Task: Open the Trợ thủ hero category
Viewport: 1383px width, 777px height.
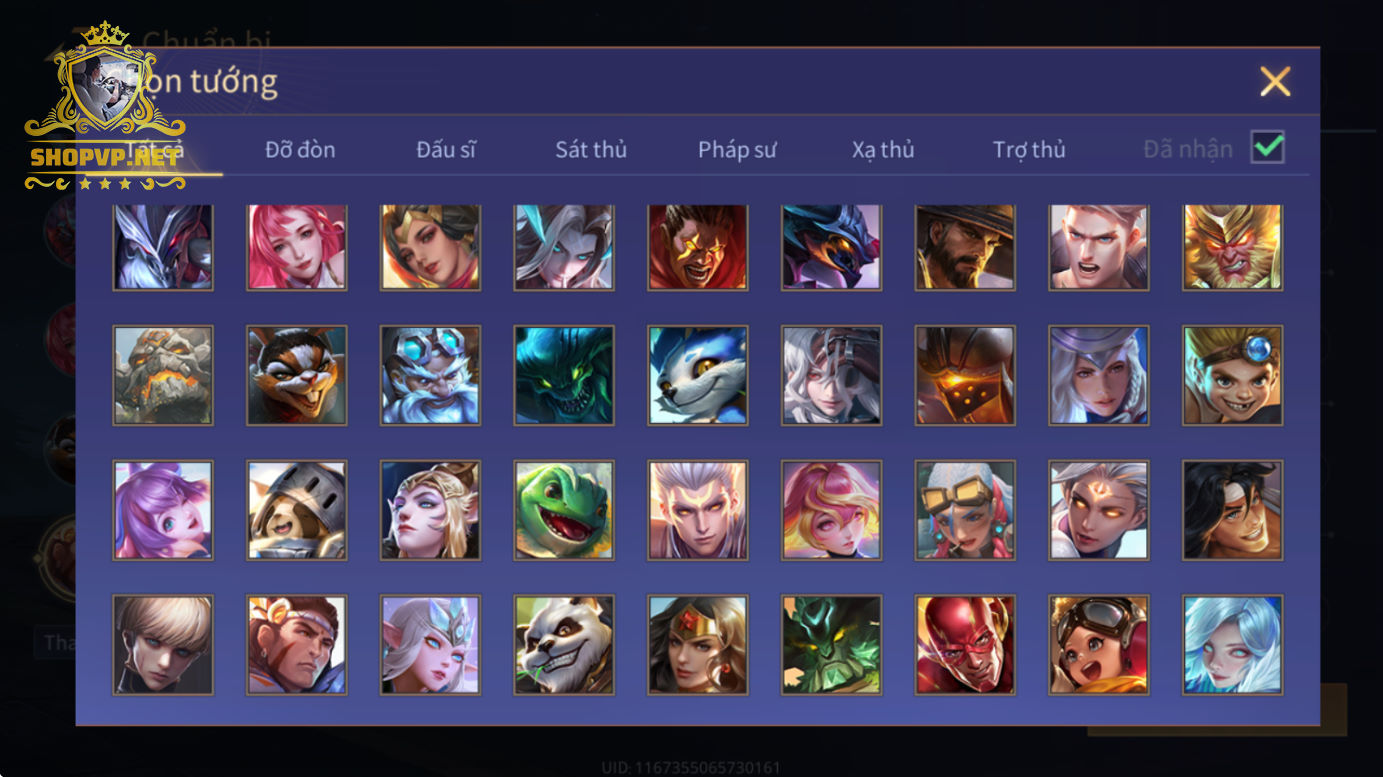Action: (x=1029, y=150)
